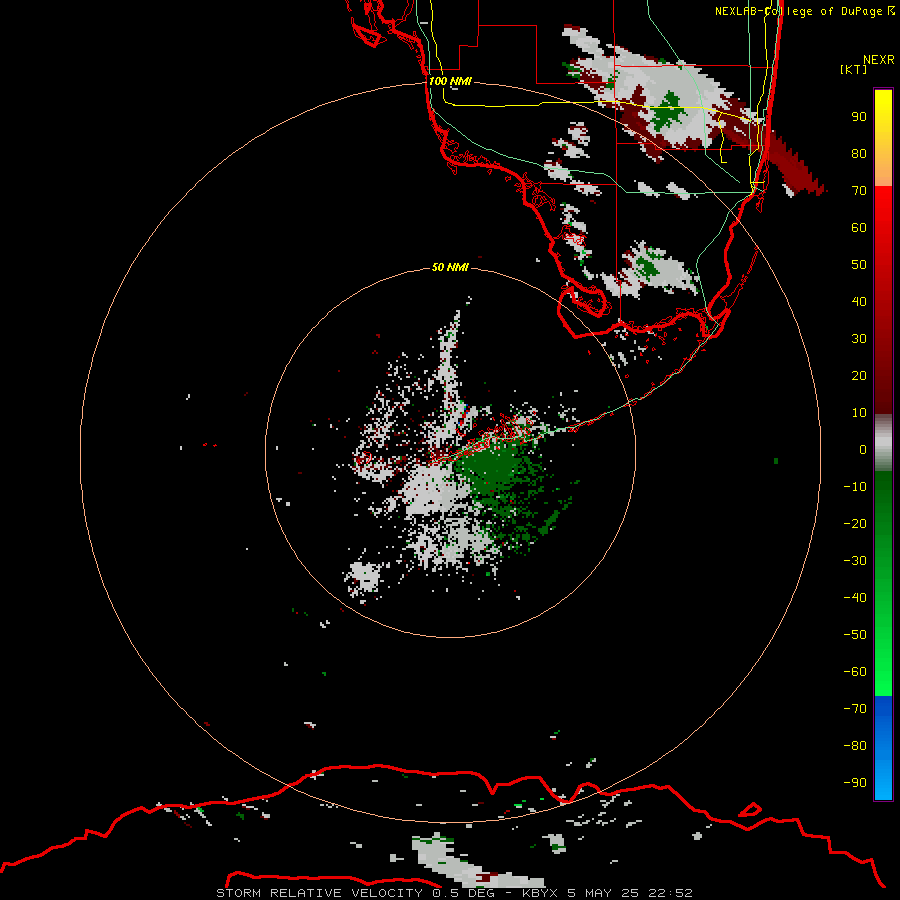This screenshot has width=900, height=900.
Task: Click the [KT] units label above the color bar
Action: point(853,69)
